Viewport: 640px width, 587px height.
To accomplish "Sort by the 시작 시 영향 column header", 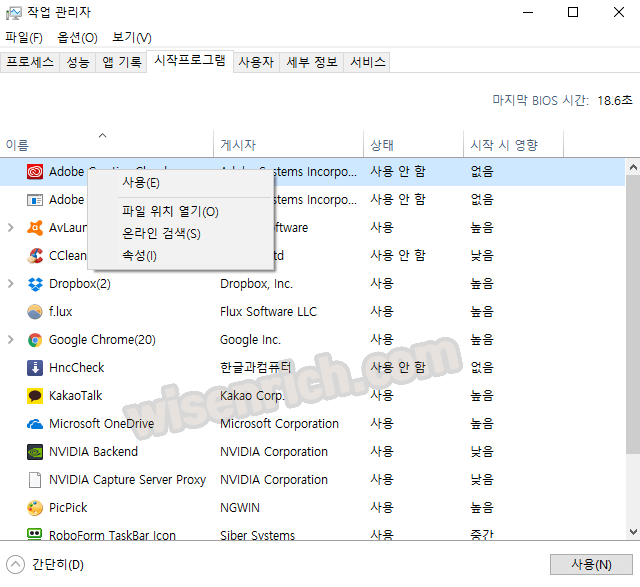I will point(513,144).
